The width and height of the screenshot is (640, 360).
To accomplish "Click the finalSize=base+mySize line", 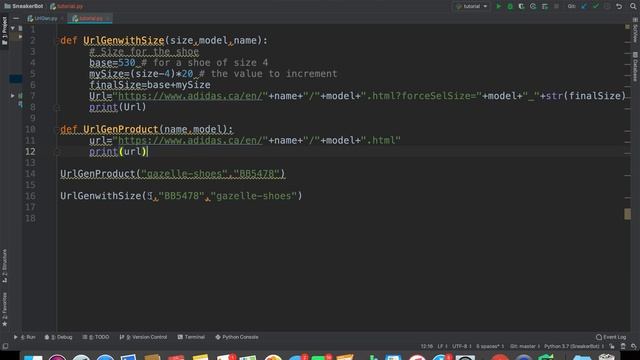I will (150, 85).
